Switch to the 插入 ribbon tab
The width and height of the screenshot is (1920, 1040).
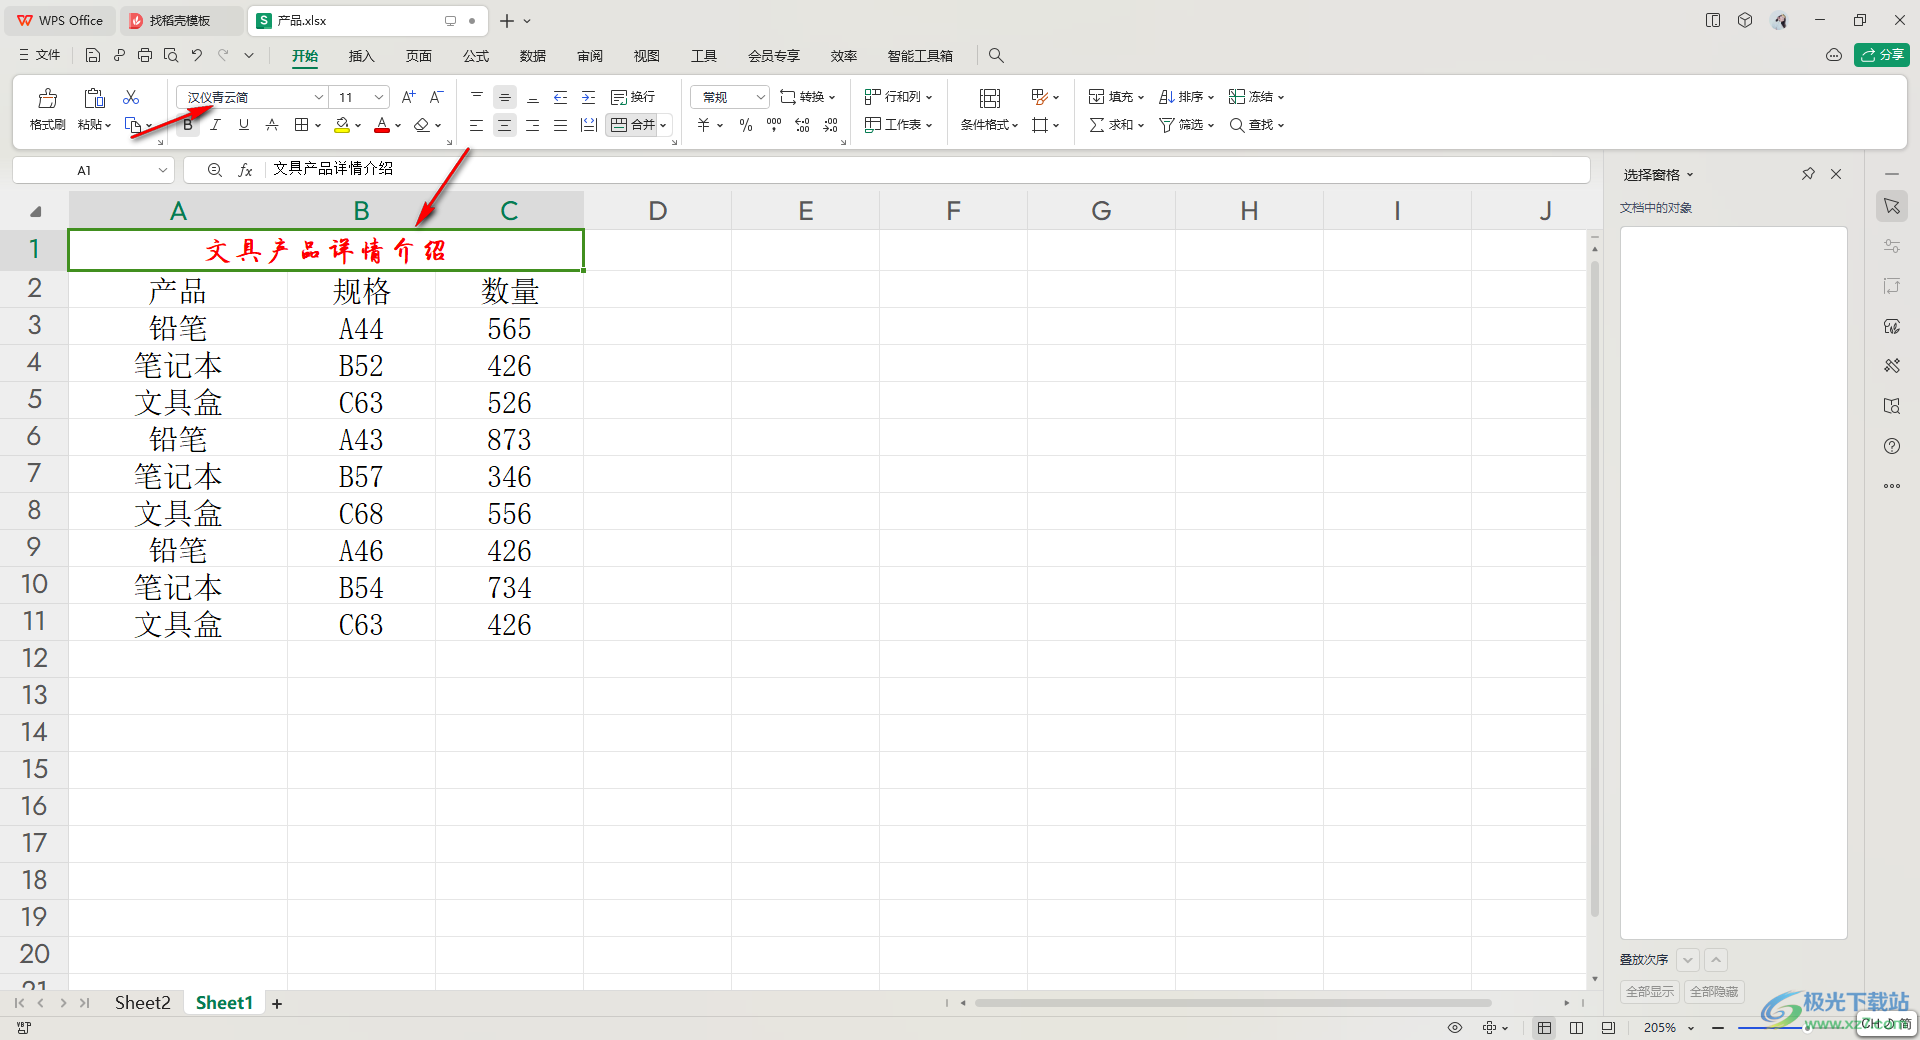361,56
